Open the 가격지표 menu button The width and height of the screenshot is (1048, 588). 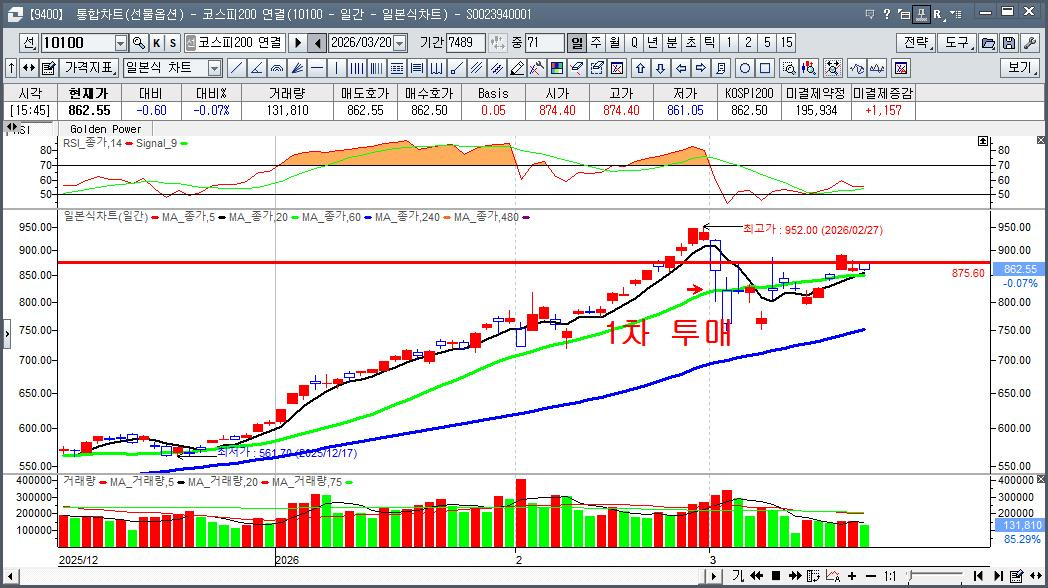90,67
